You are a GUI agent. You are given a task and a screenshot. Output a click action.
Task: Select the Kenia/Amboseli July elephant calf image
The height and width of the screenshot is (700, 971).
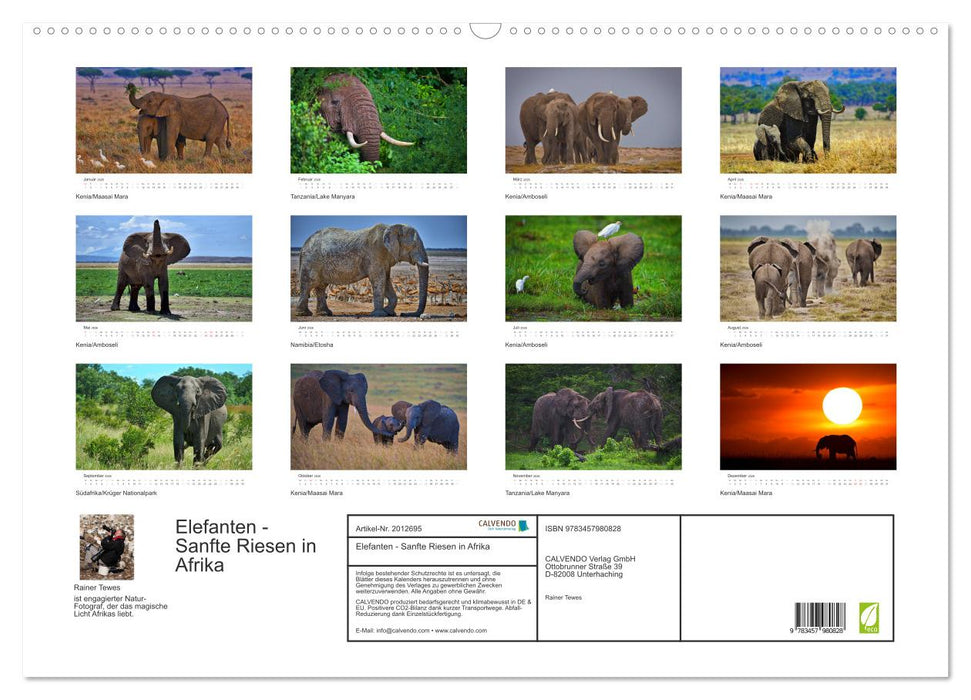[x=592, y=267]
